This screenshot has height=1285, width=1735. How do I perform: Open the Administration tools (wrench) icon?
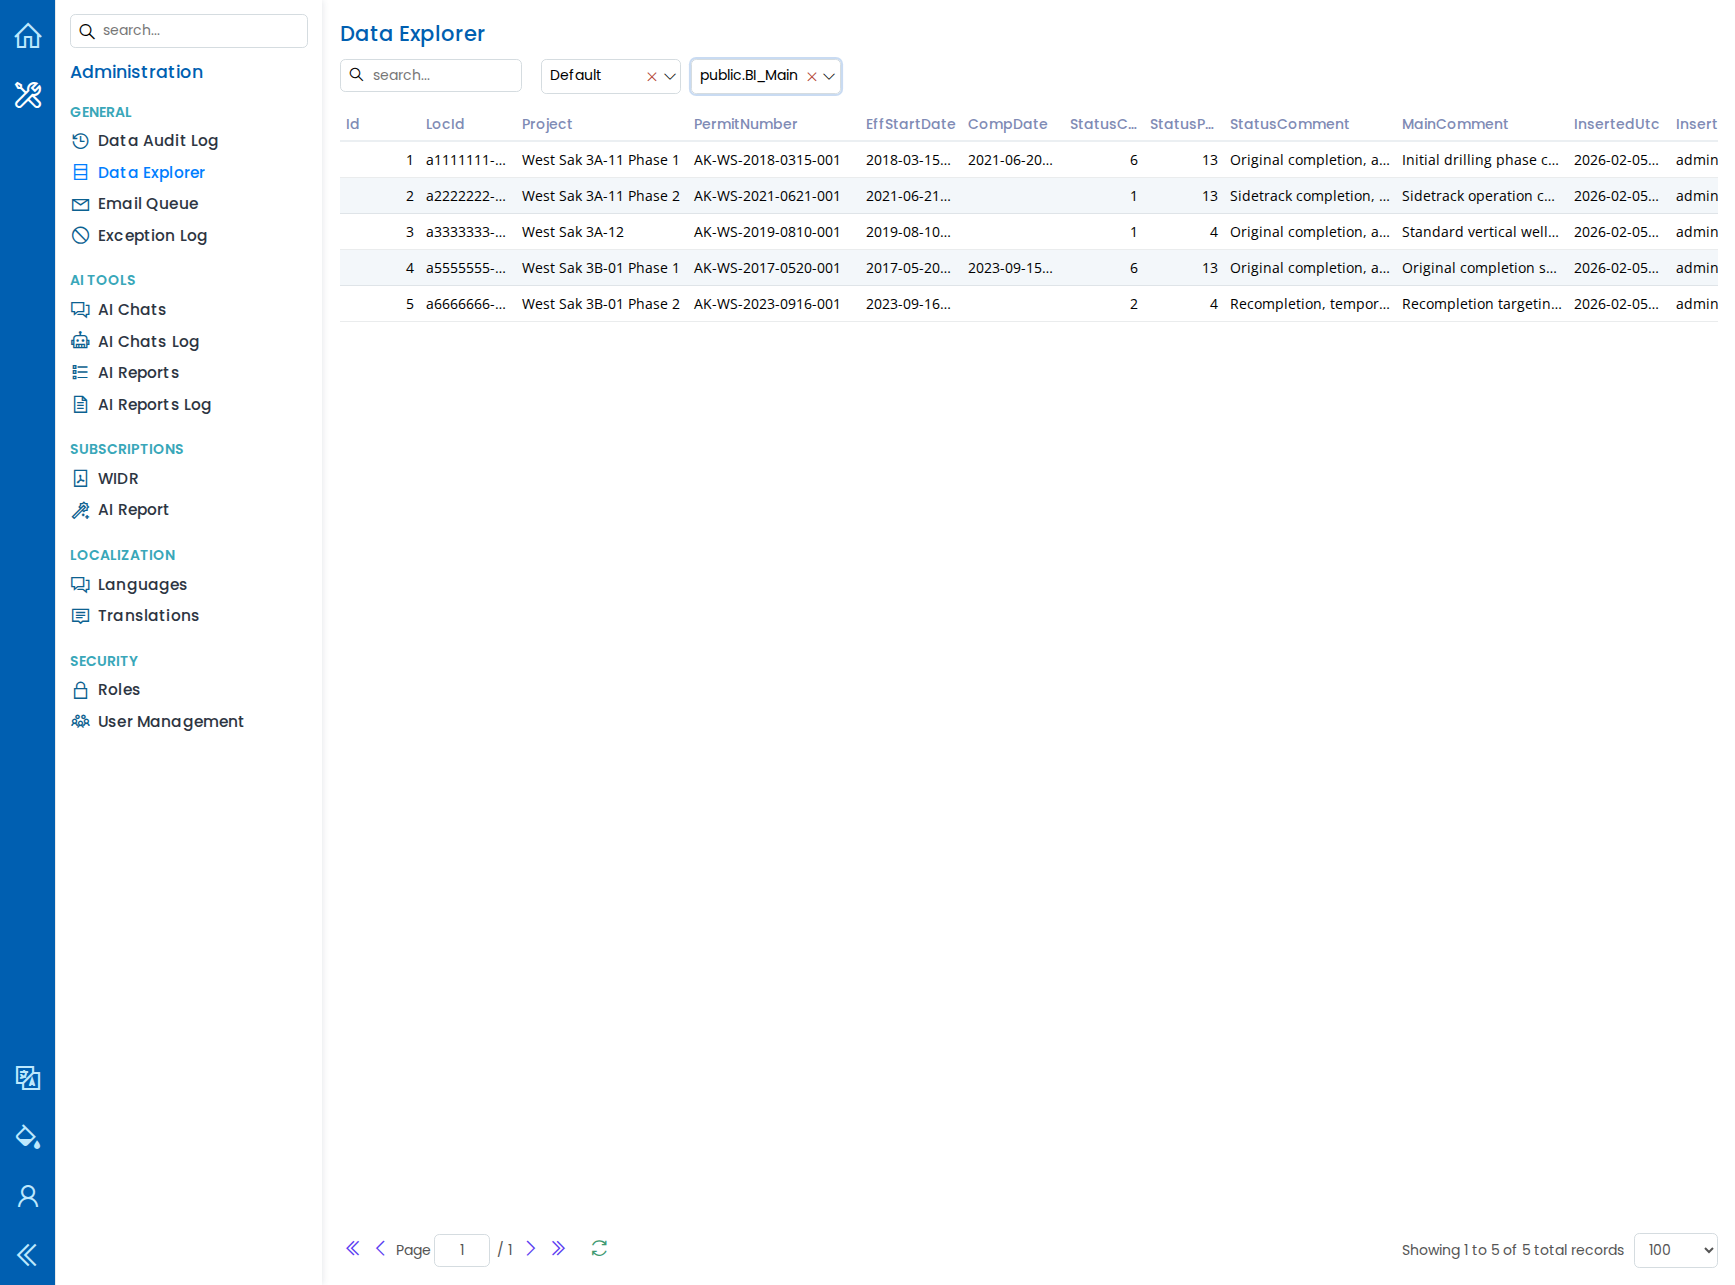(x=28, y=95)
